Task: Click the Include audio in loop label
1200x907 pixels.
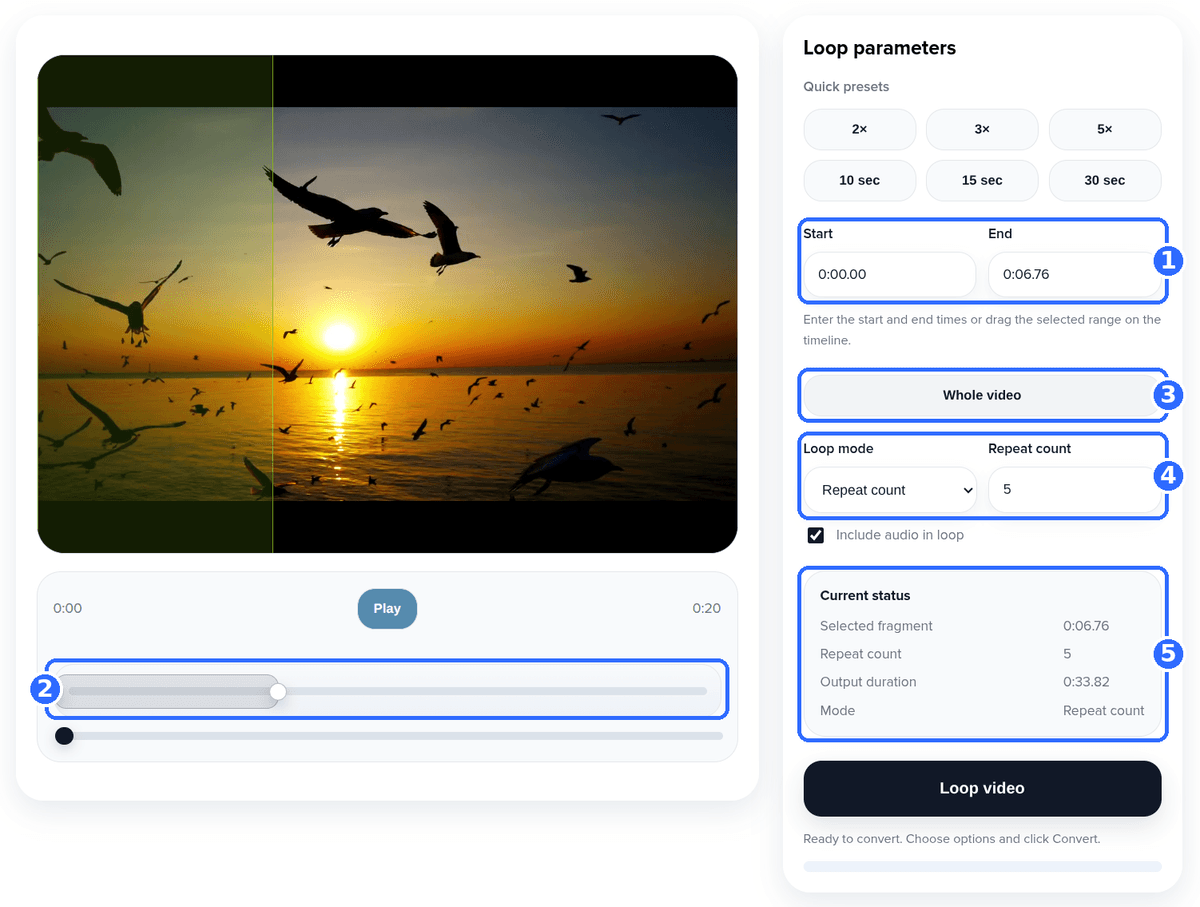Action: coord(900,535)
